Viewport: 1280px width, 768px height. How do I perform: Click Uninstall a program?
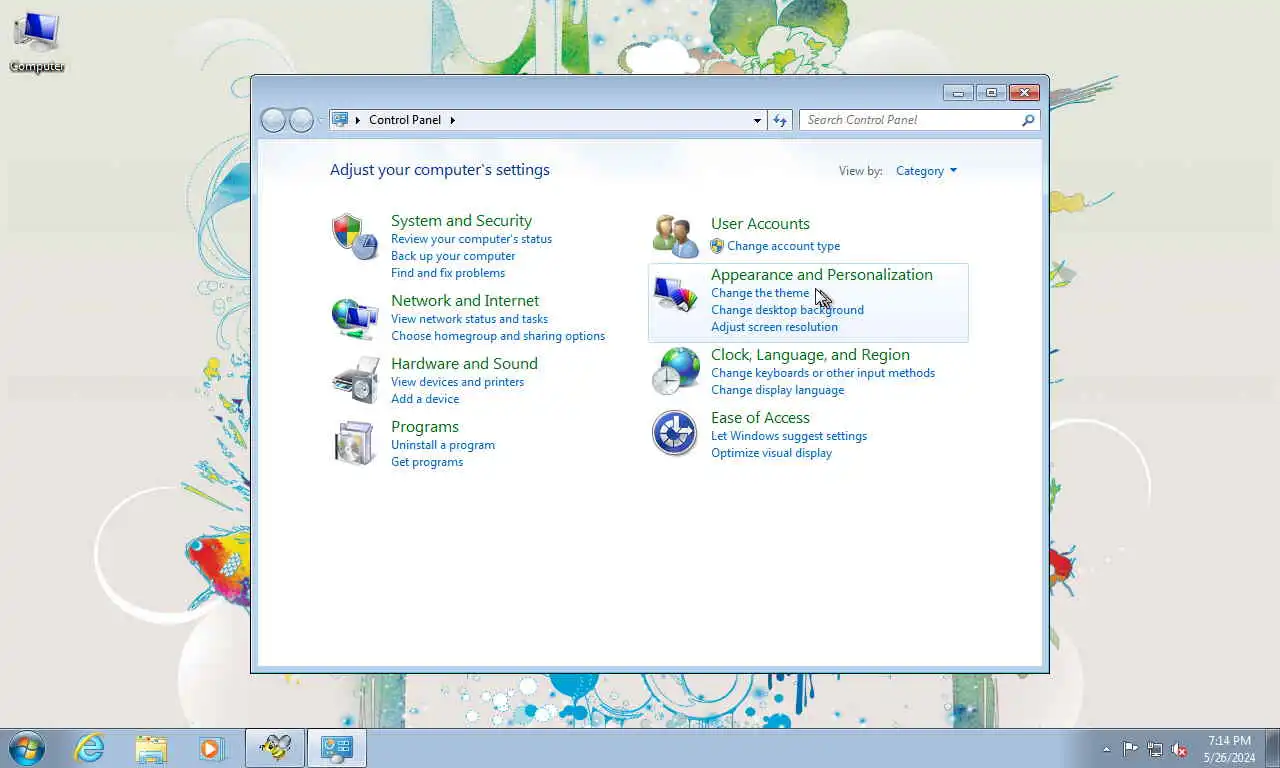click(x=443, y=445)
